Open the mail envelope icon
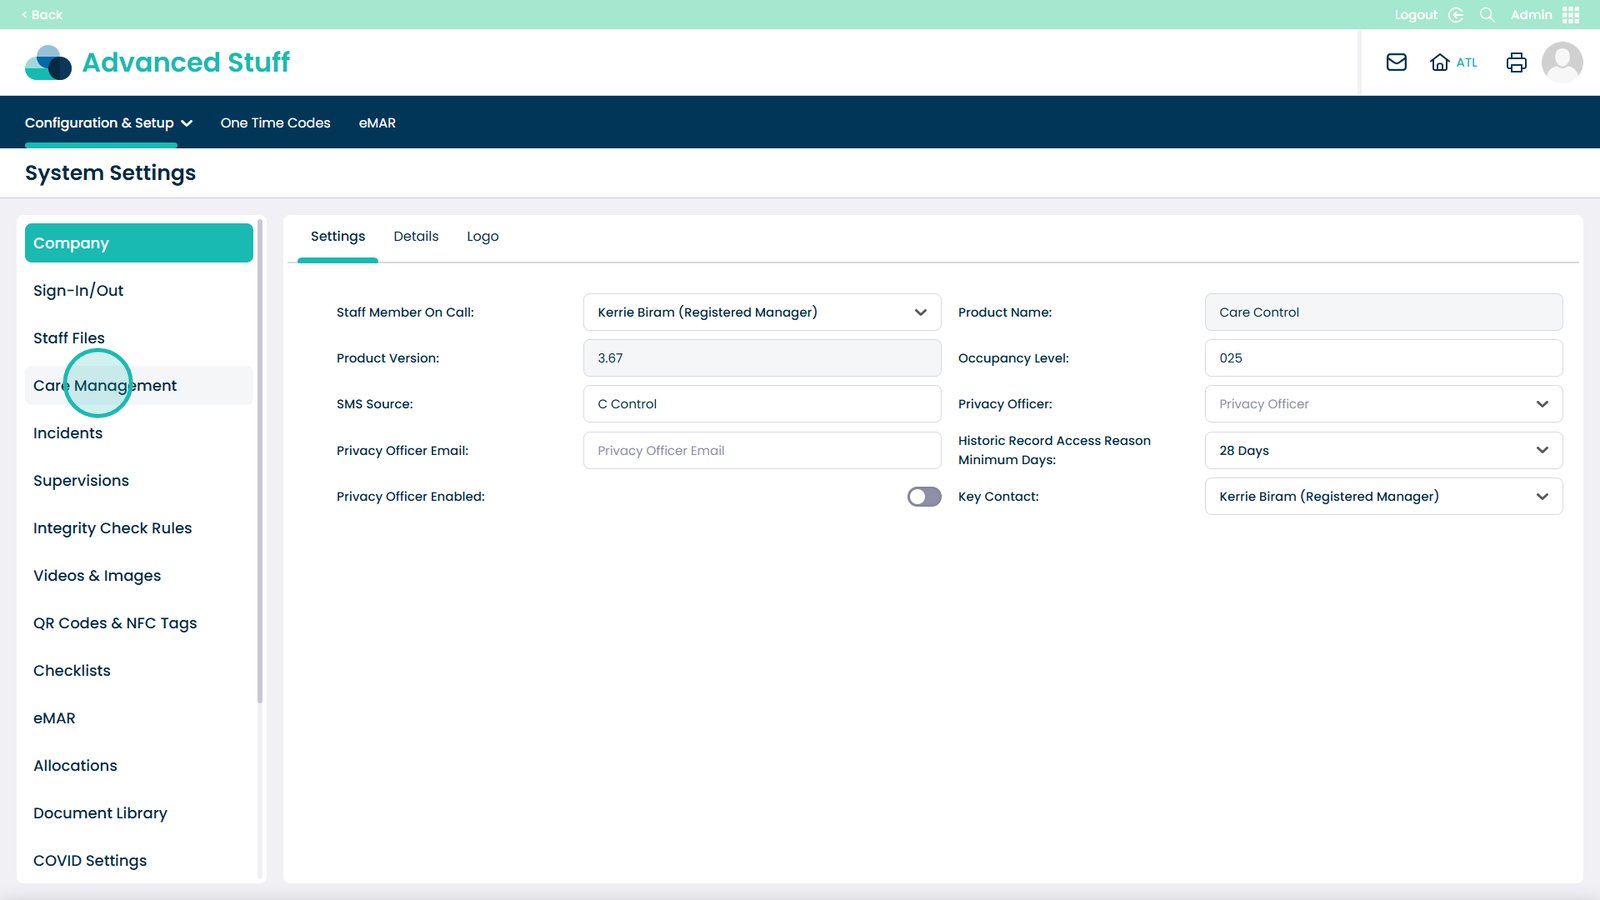 tap(1396, 62)
